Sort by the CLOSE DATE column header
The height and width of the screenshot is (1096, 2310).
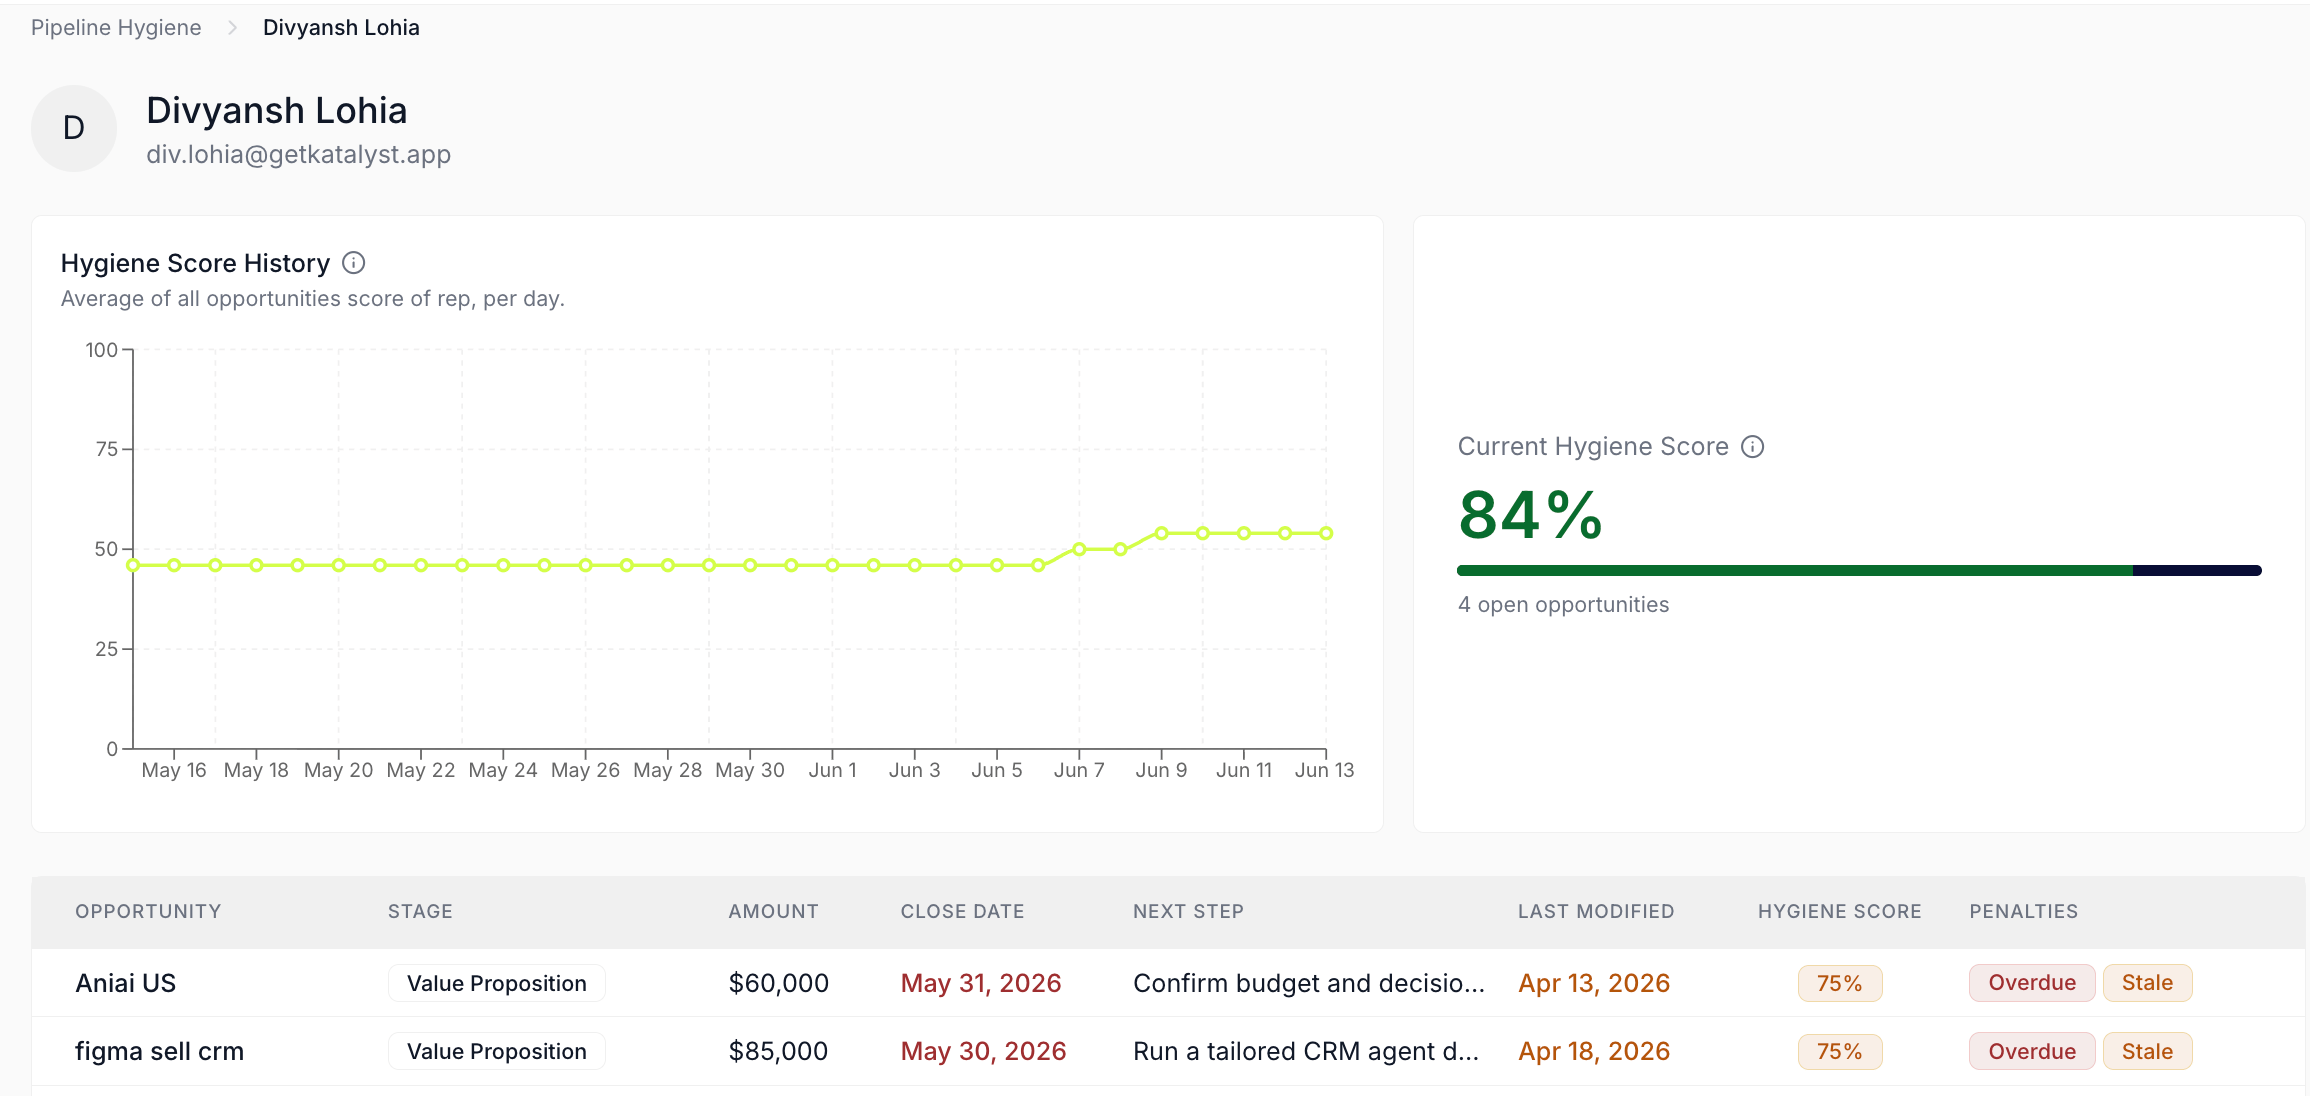point(962,912)
